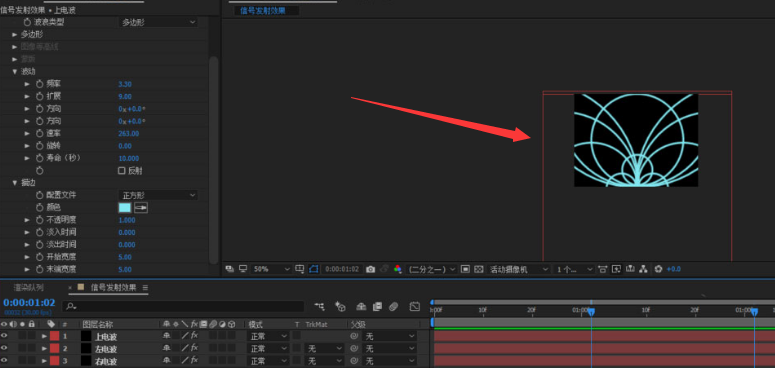The height and width of the screenshot is (368, 775).
Task: Open the 50% magnification dropdown
Action: [271, 269]
